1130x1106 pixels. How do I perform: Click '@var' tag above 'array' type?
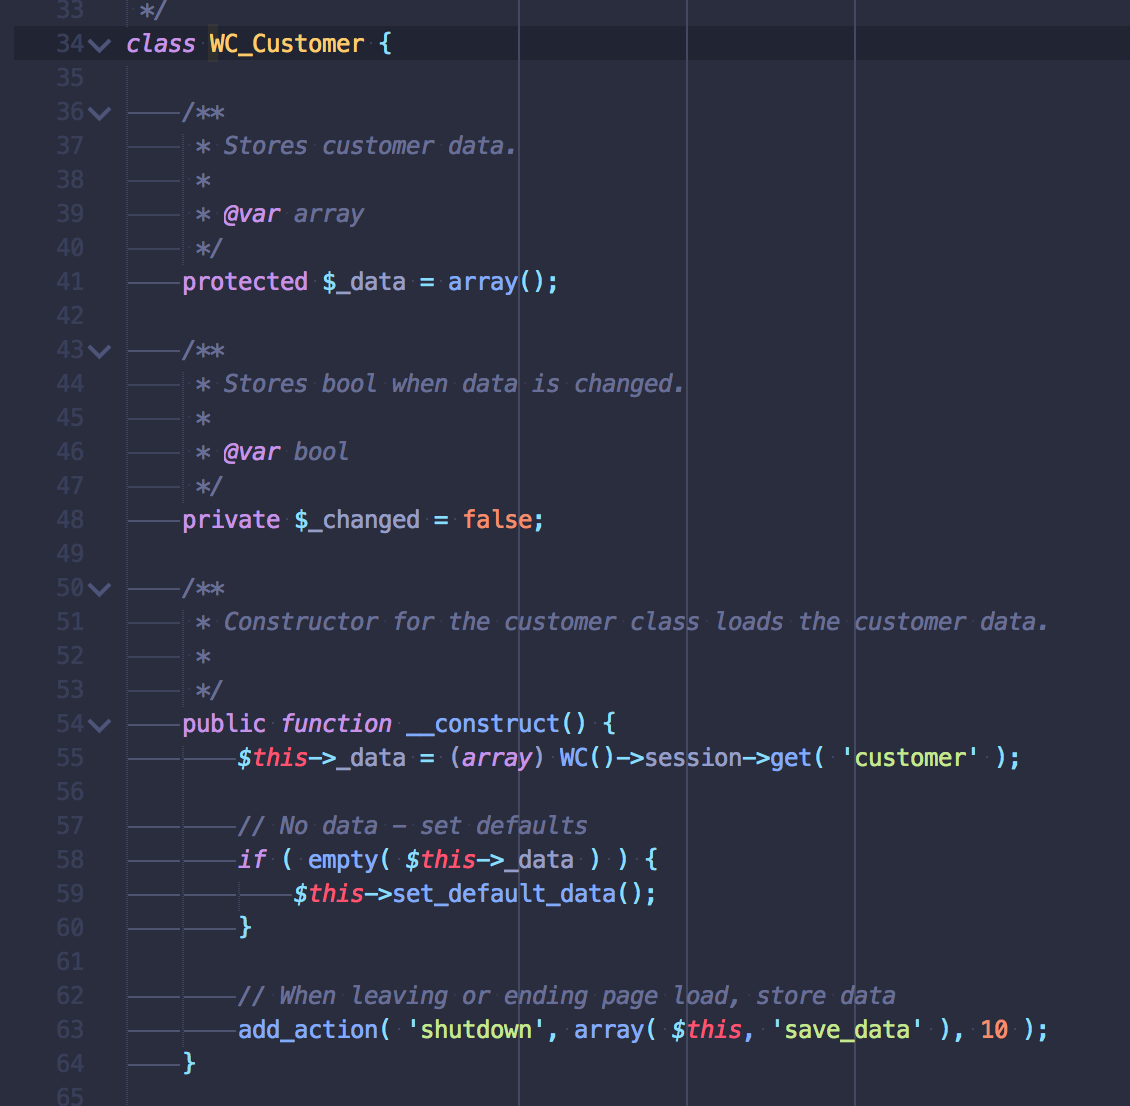click(252, 214)
